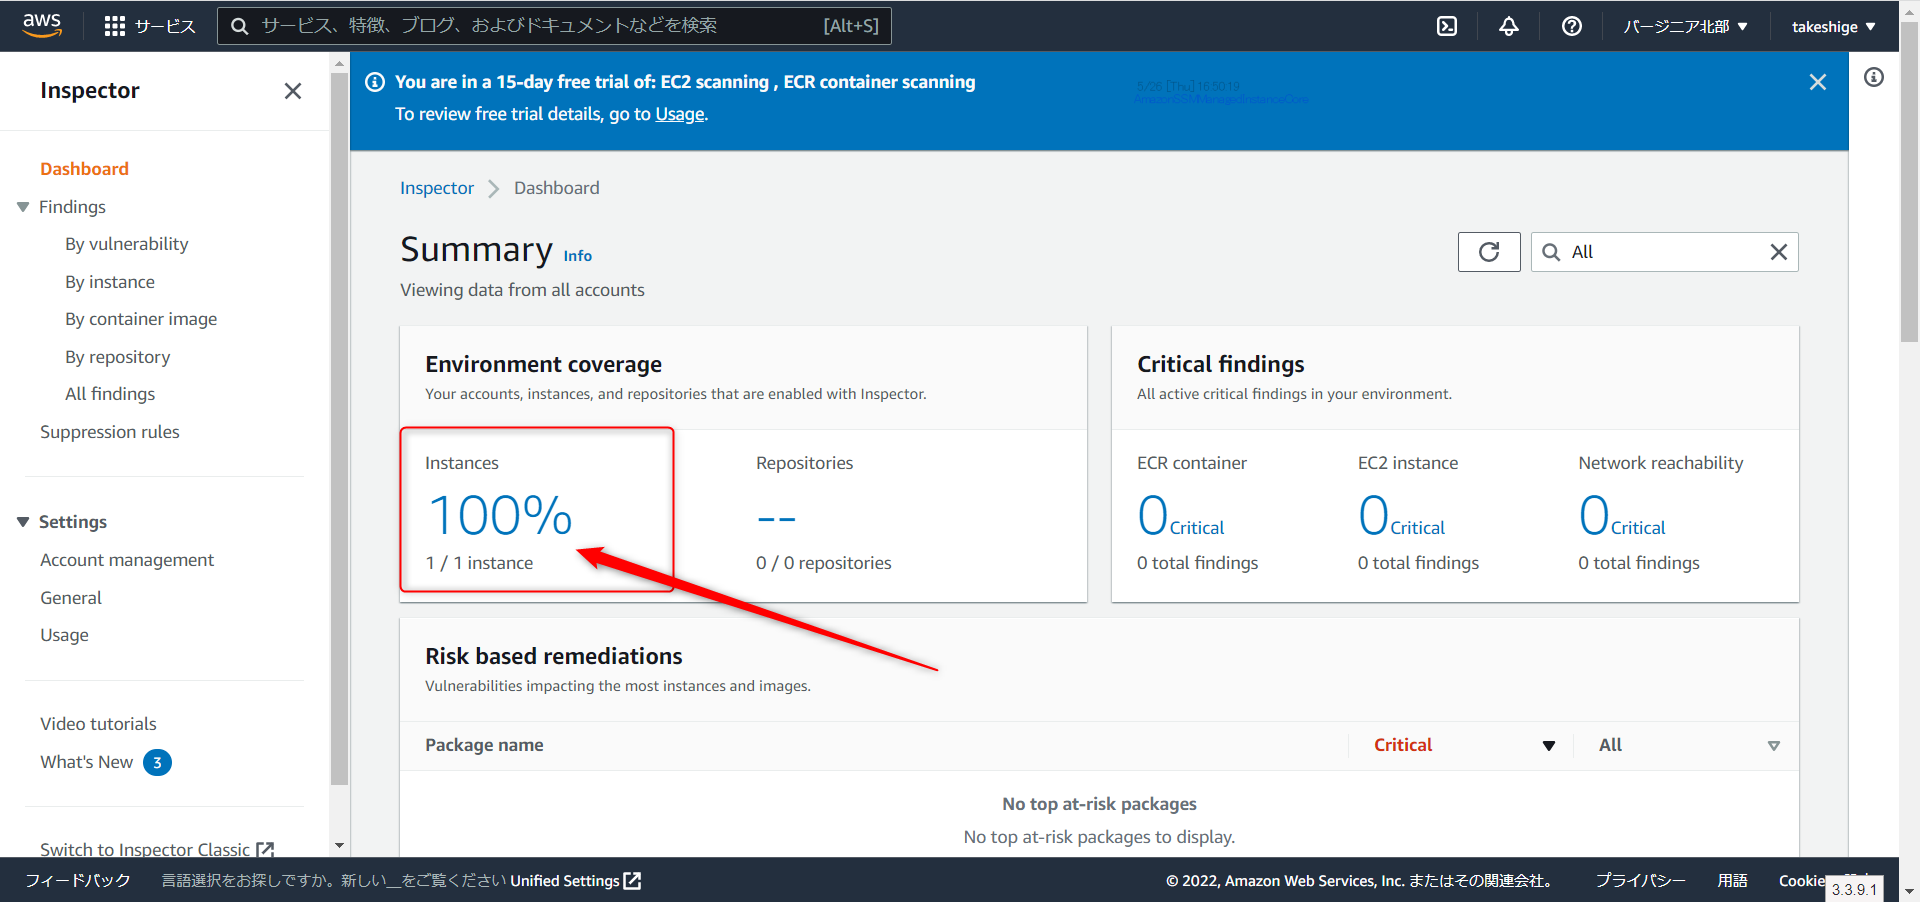Open Usage in sidebar
Screen dimensions: 1920x902
64,635
